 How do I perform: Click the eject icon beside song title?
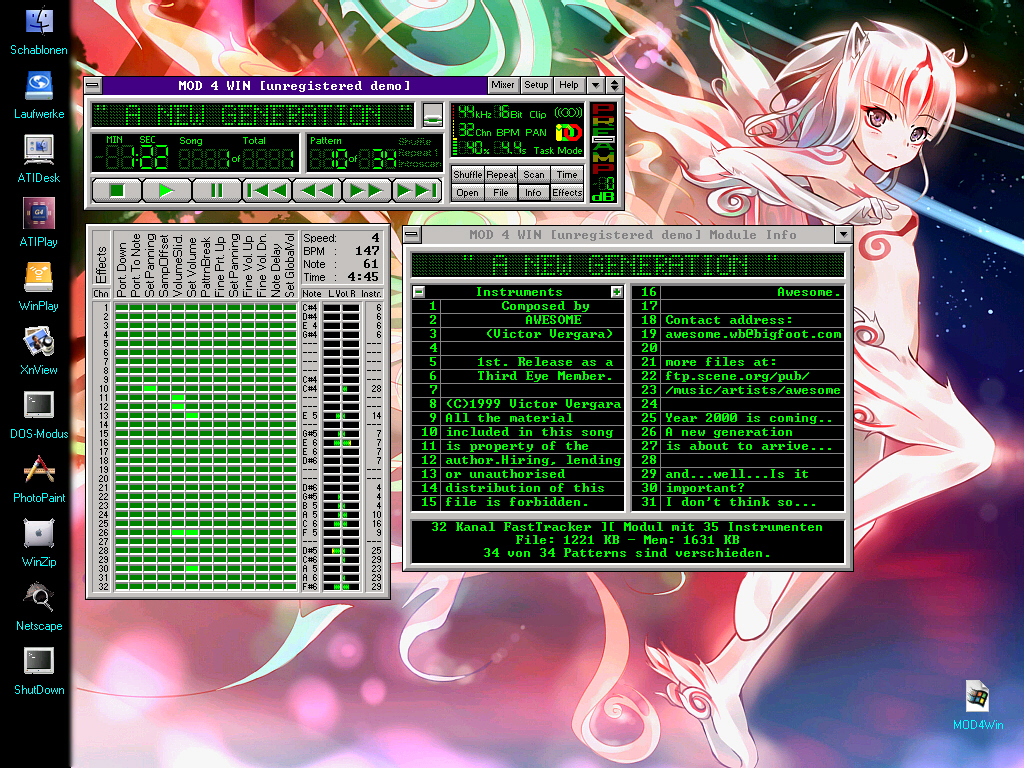point(432,115)
